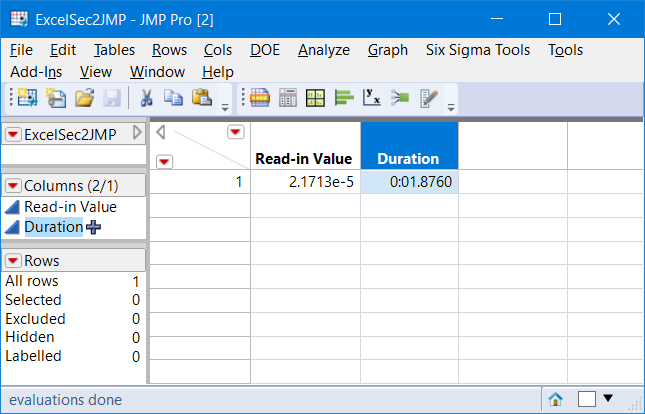Open the Edit menu

(x=63, y=50)
